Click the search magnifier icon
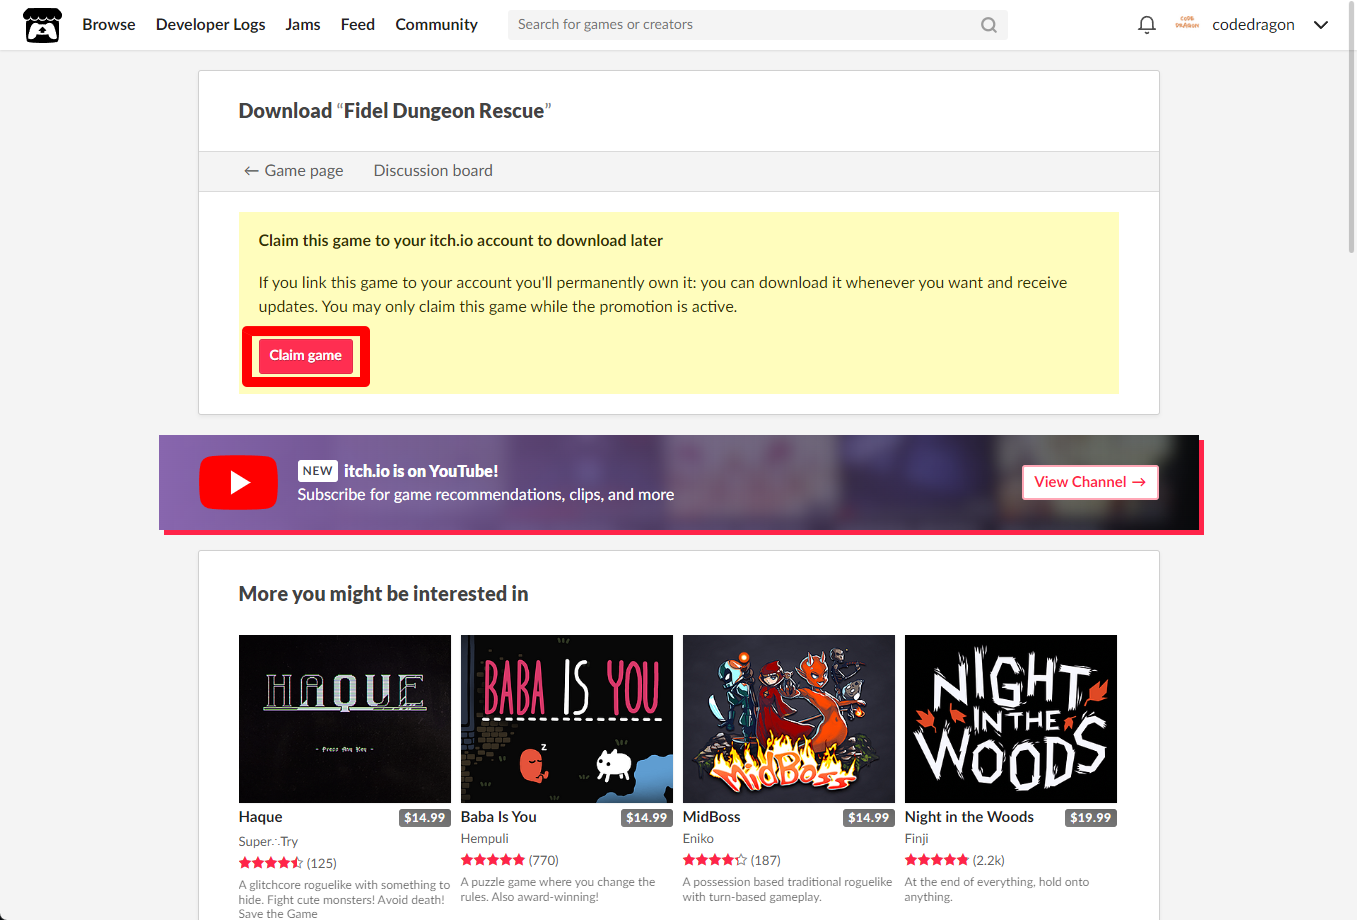 click(x=988, y=25)
